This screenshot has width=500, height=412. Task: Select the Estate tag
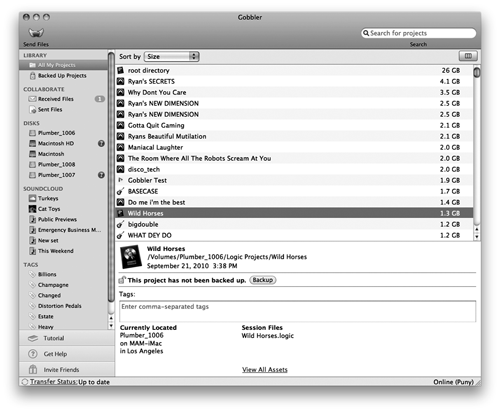click(x=63, y=316)
